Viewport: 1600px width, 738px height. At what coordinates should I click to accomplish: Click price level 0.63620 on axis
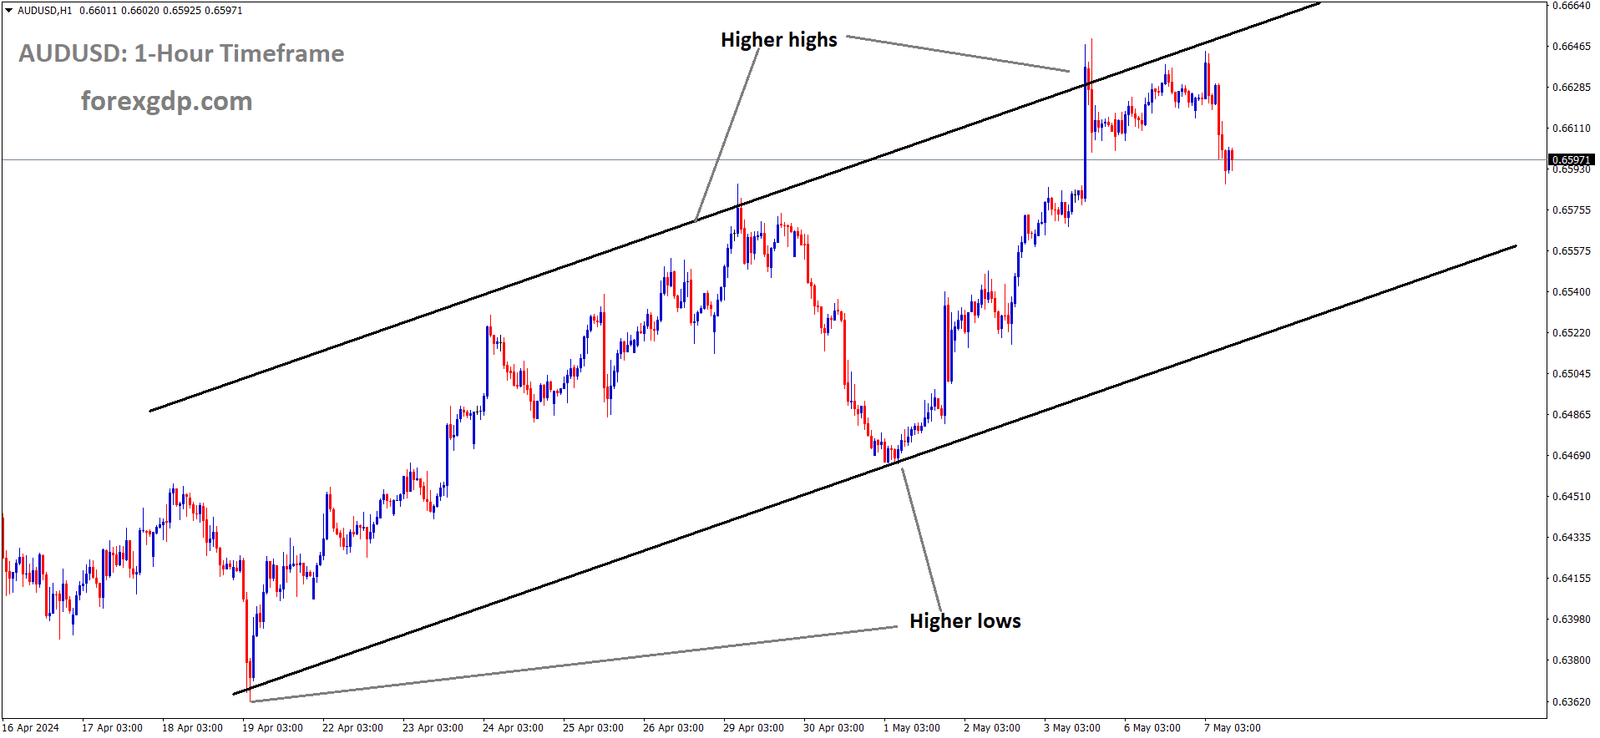pos(1571,701)
